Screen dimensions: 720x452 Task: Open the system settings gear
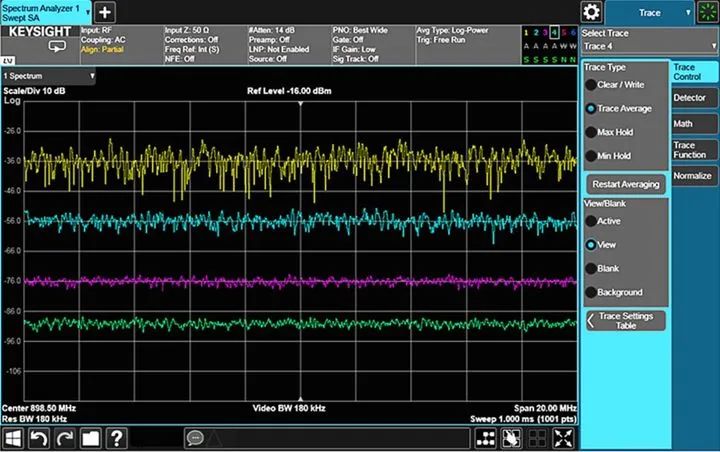pyautogui.click(x=592, y=12)
